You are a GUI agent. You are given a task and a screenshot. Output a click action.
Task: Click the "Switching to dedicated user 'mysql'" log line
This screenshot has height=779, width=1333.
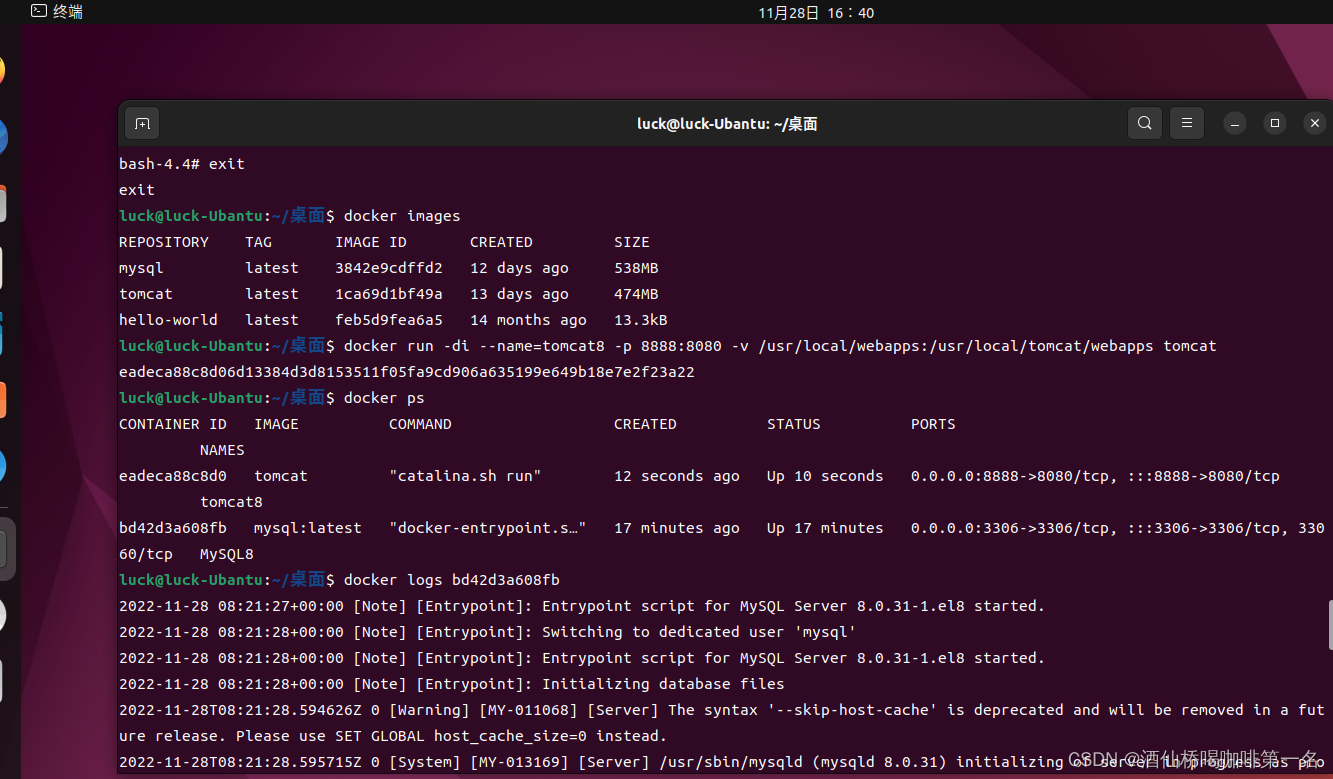pyautogui.click(x=699, y=632)
